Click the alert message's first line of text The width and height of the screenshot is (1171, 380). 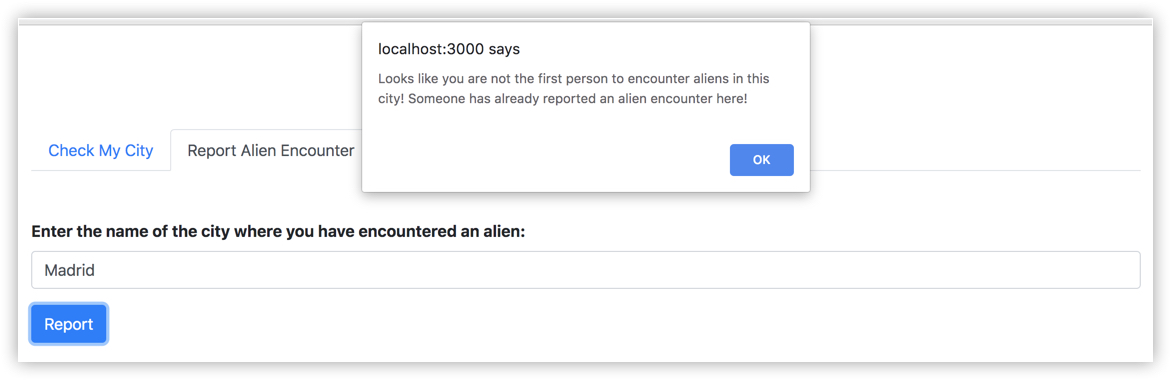[x=574, y=78]
